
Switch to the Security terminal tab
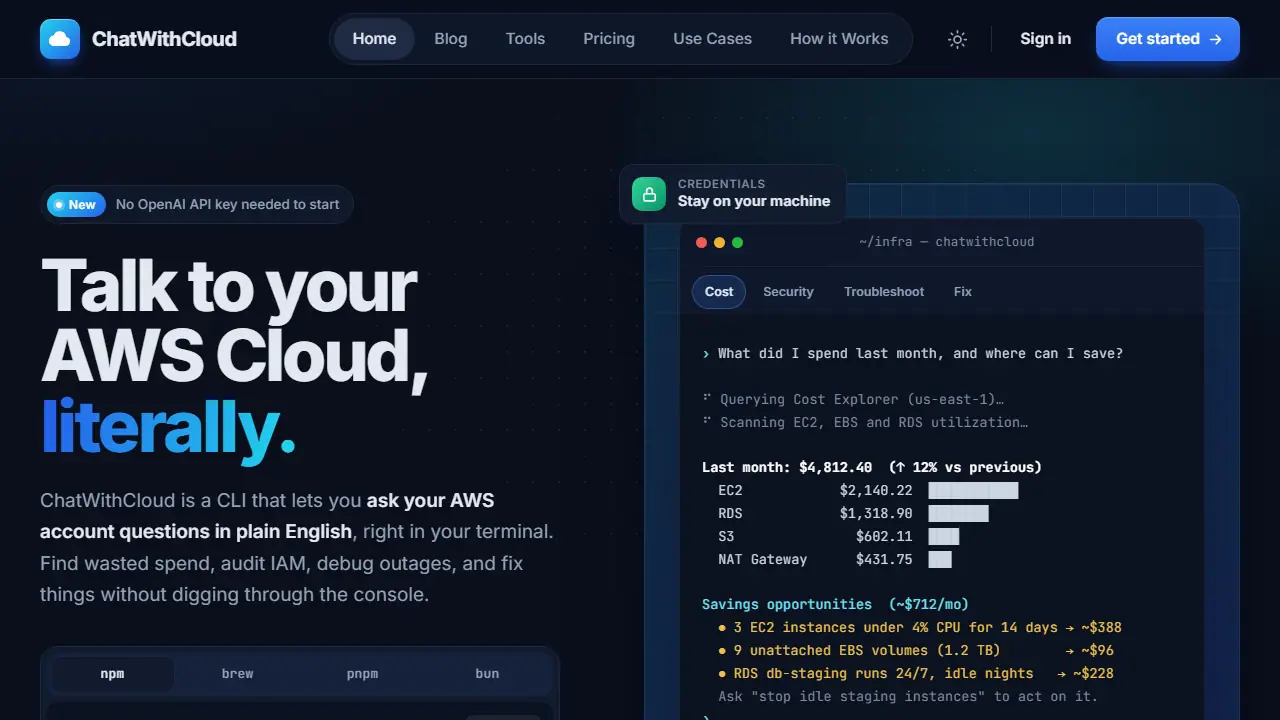[788, 292]
